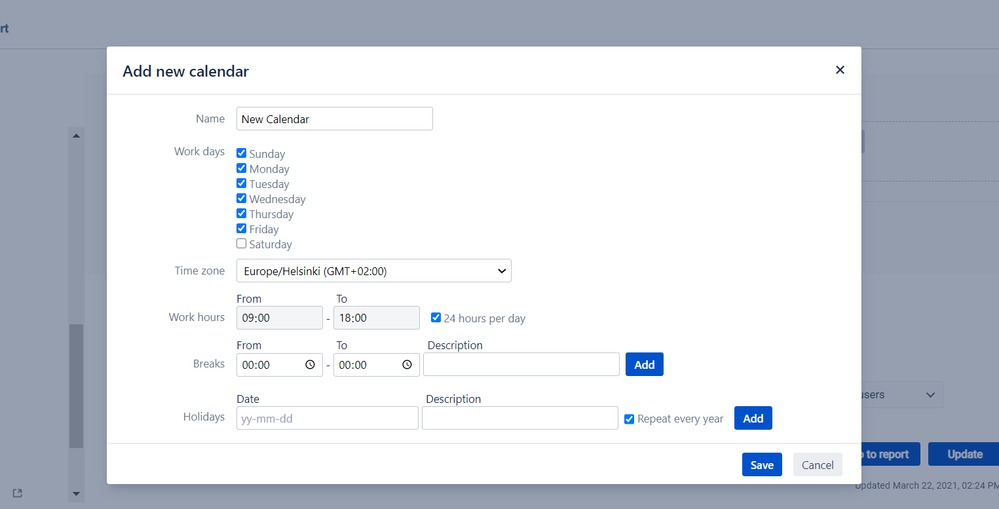Uncheck the Sunday work day checkbox
Image resolution: width=999 pixels, height=509 pixels.
[x=241, y=153]
